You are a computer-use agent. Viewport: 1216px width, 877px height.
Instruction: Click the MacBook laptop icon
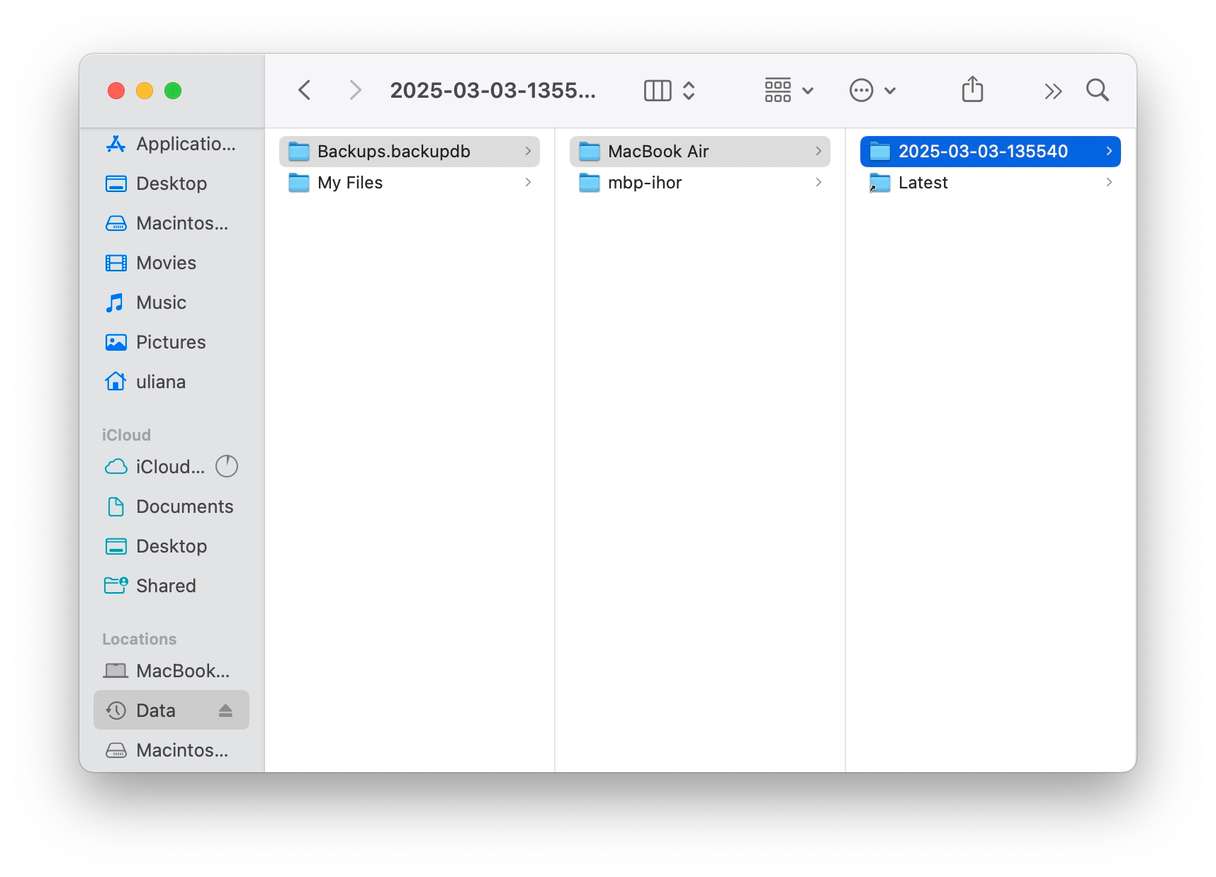coord(116,671)
